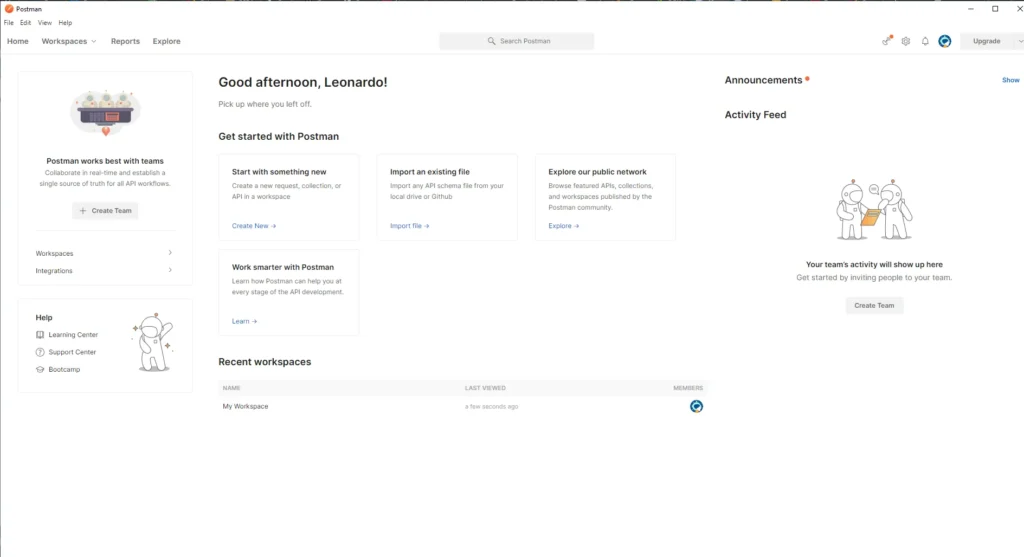Expand Workspaces chevron in sidebar
The height and width of the screenshot is (557, 1024).
coord(170,253)
